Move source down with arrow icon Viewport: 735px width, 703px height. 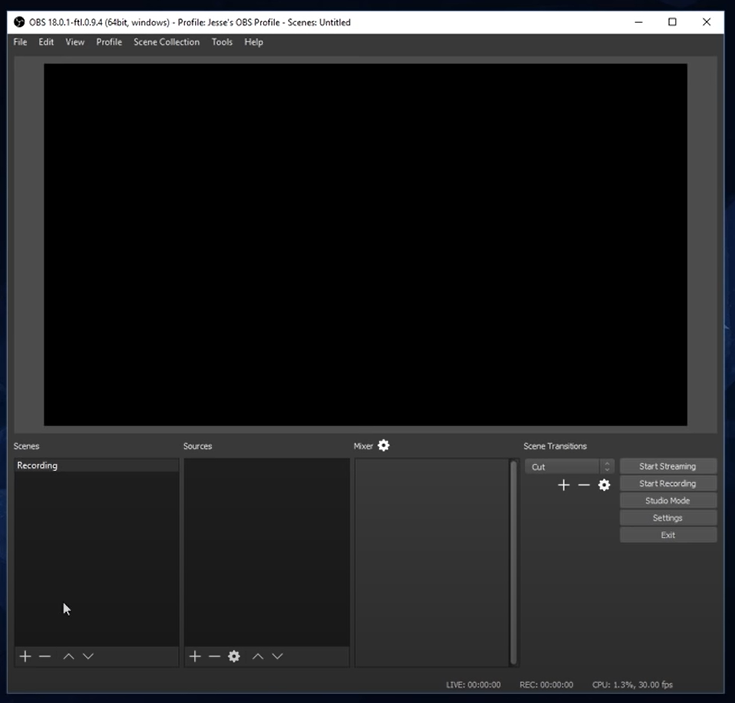tap(277, 656)
